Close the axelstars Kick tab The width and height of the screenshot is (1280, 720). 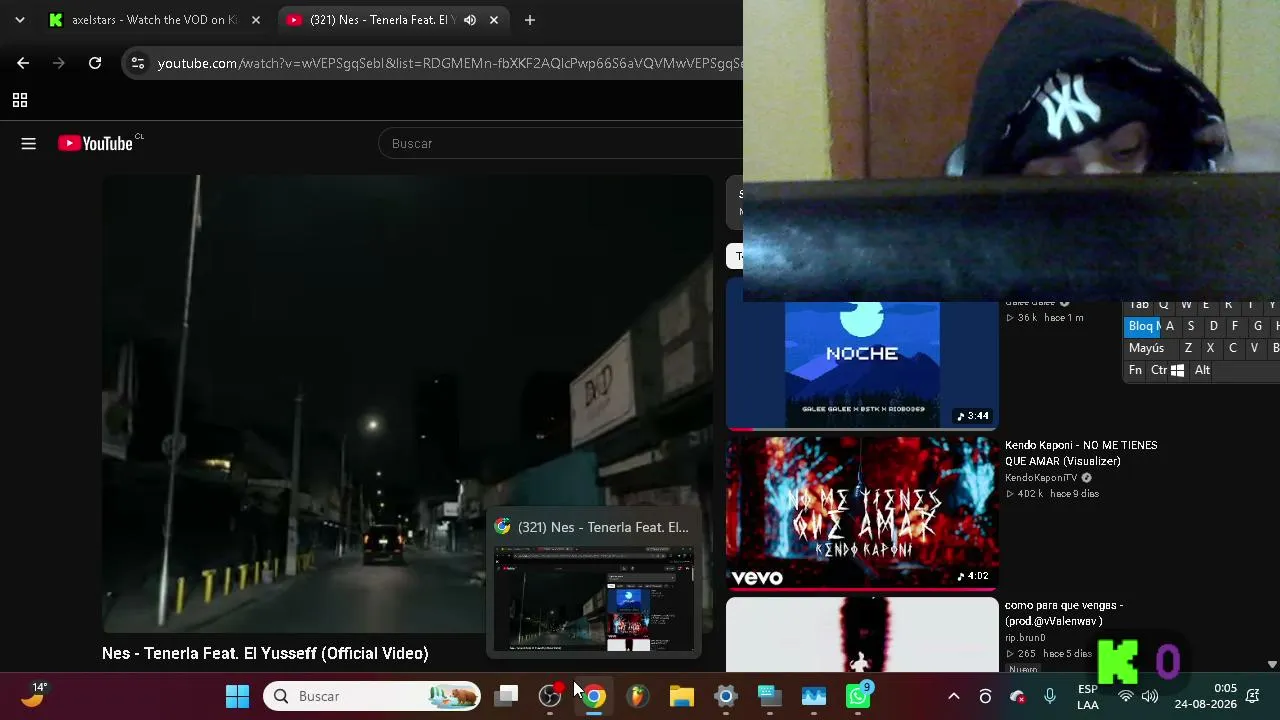pos(256,20)
